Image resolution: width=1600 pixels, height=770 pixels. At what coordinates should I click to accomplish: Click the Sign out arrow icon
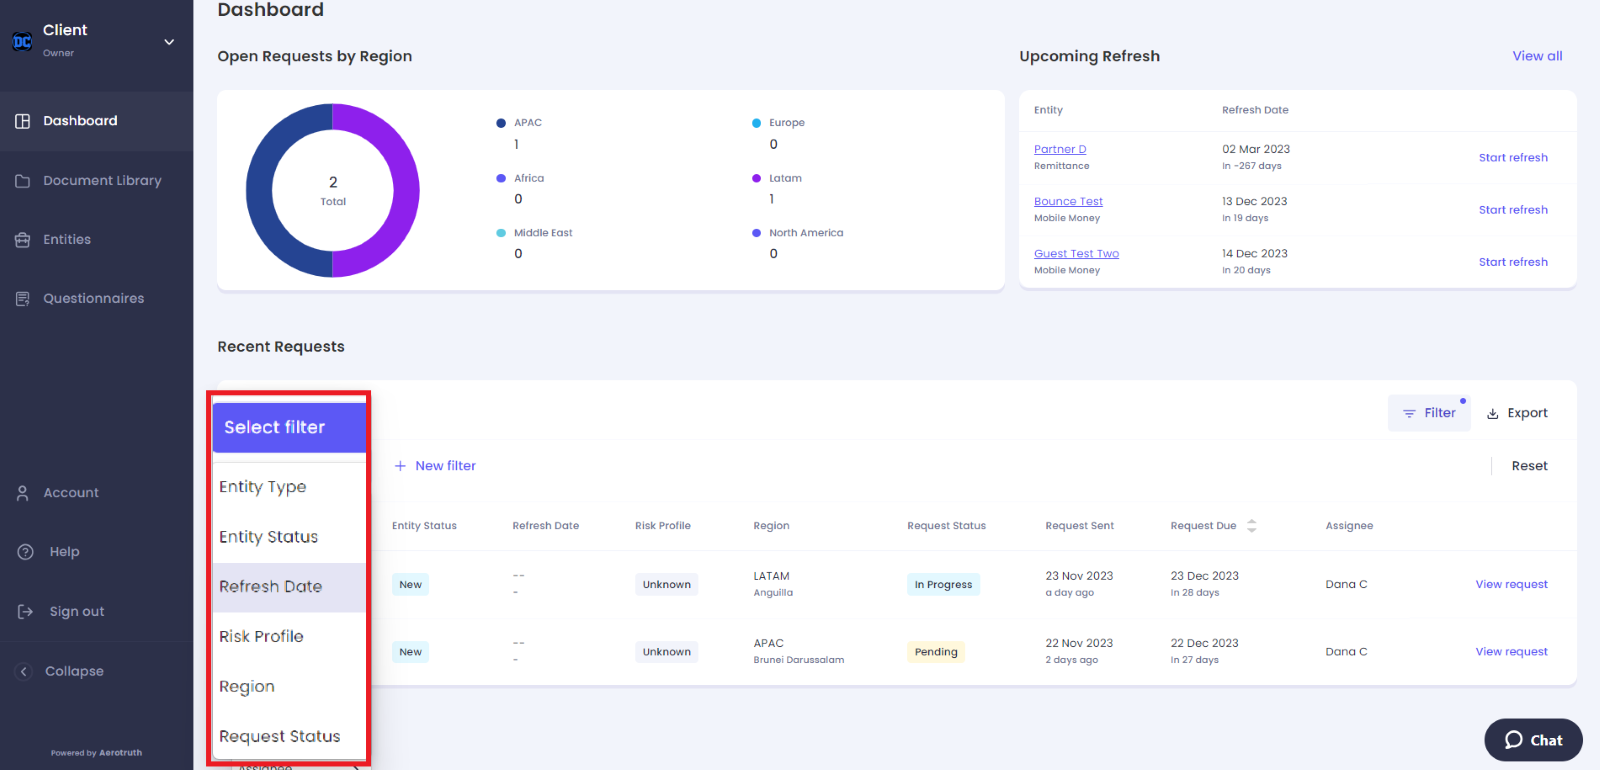tap(26, 612)
